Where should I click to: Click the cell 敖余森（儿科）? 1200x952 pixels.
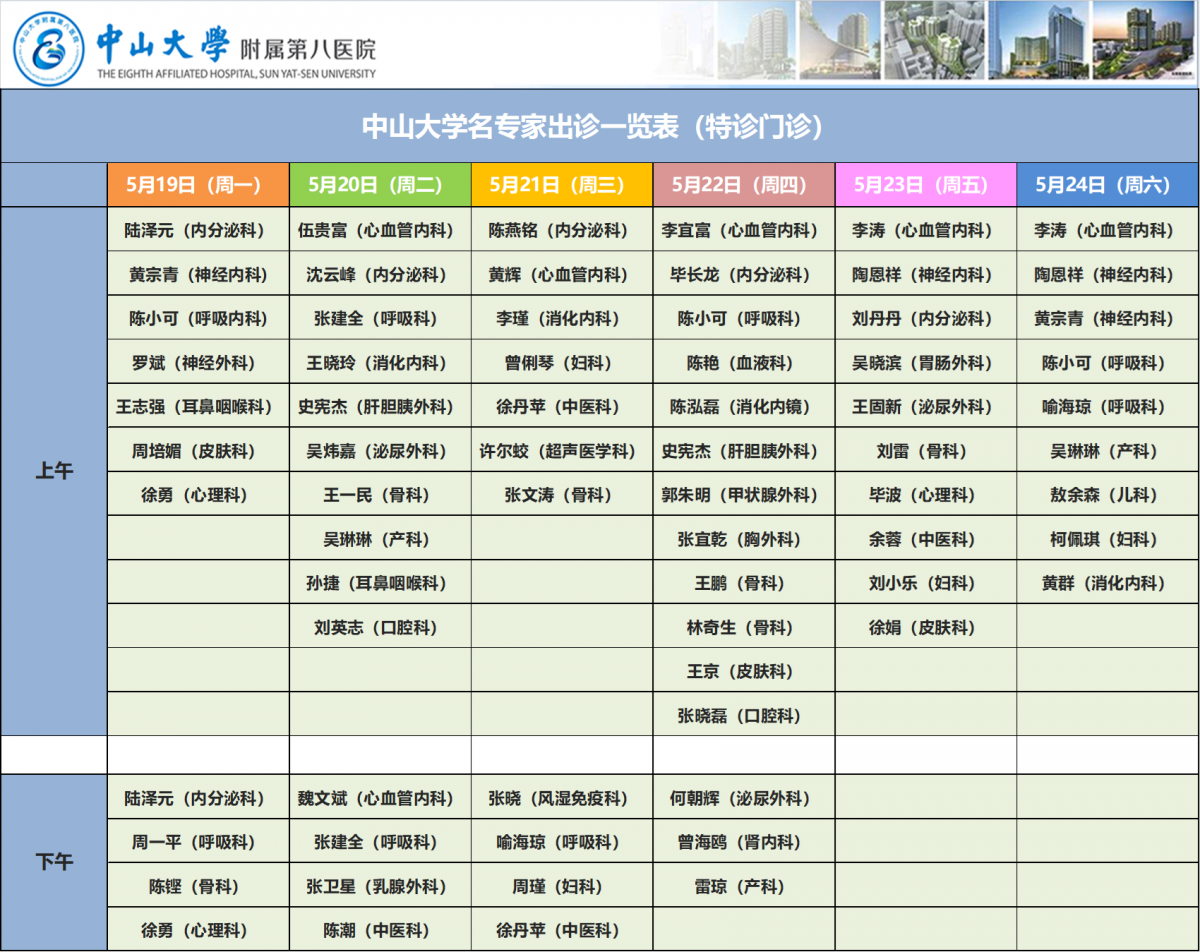[1107, 495]
